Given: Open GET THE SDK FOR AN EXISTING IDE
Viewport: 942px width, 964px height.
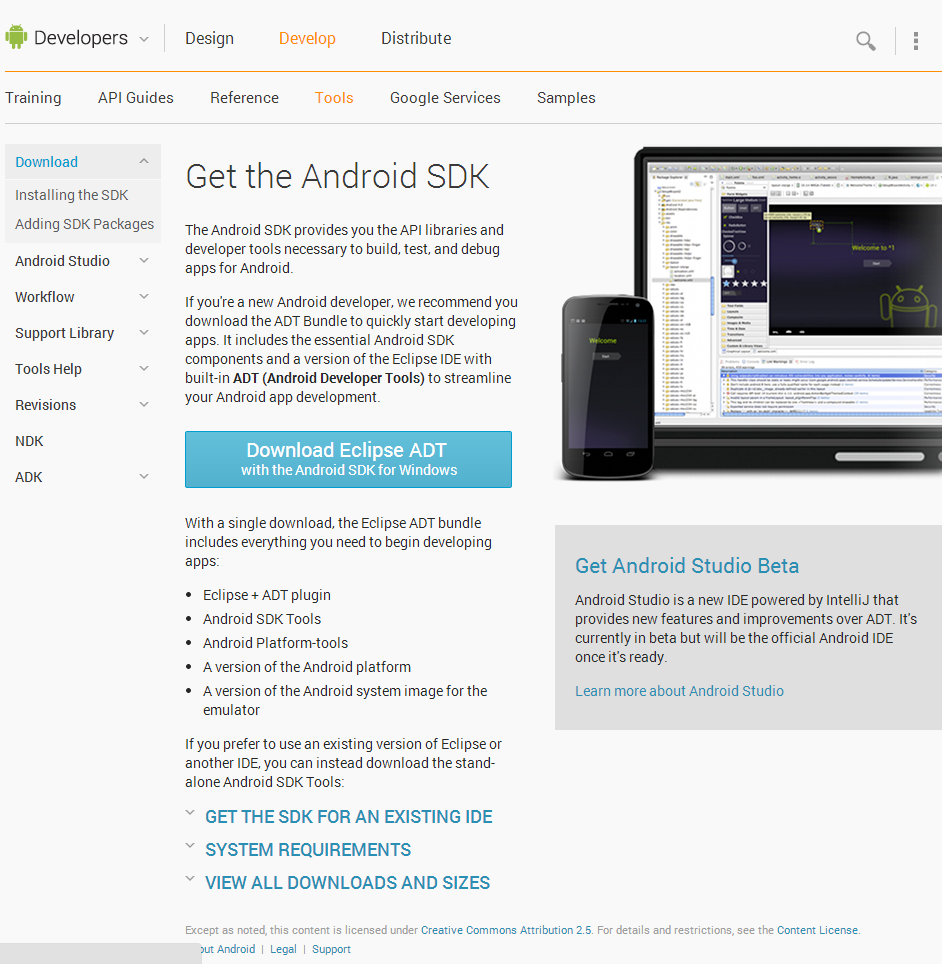Looking at the screenshot, I should tap(349, 816).
